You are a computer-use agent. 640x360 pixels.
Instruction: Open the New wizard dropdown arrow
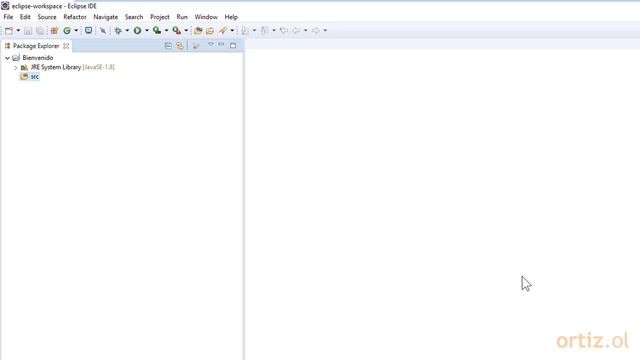point(18,31)
